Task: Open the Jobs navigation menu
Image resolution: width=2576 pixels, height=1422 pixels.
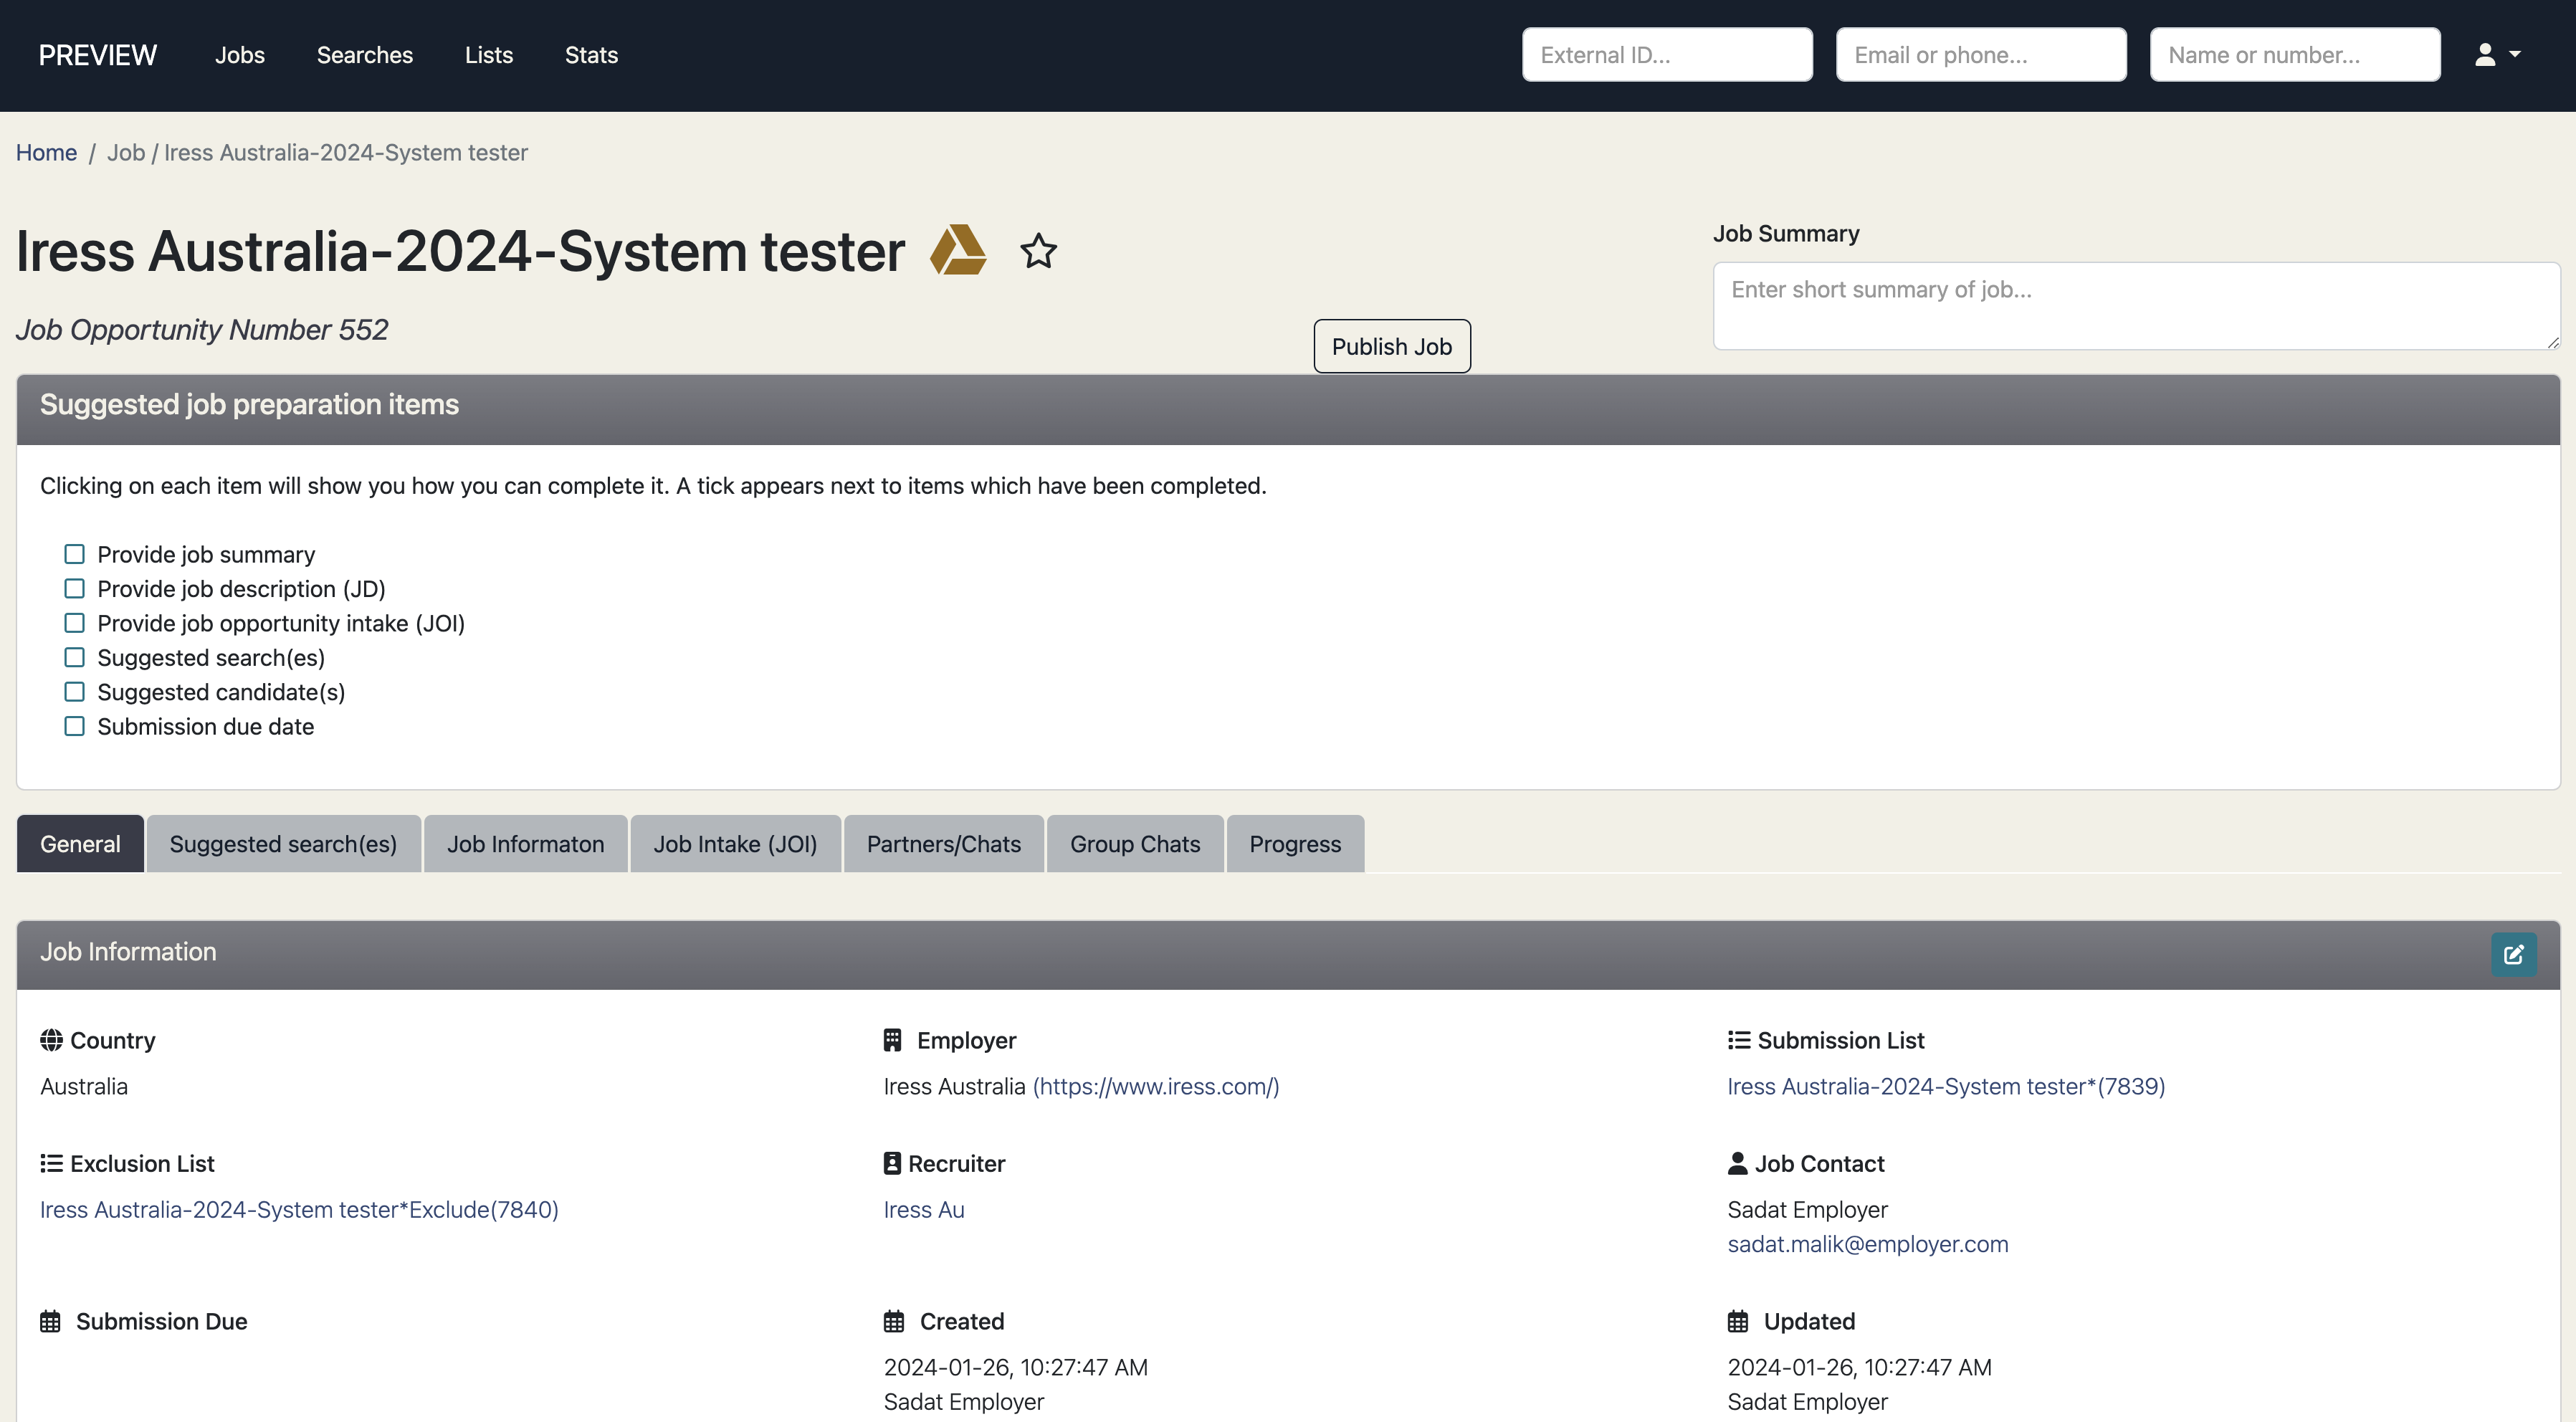Action: (240, 55)
